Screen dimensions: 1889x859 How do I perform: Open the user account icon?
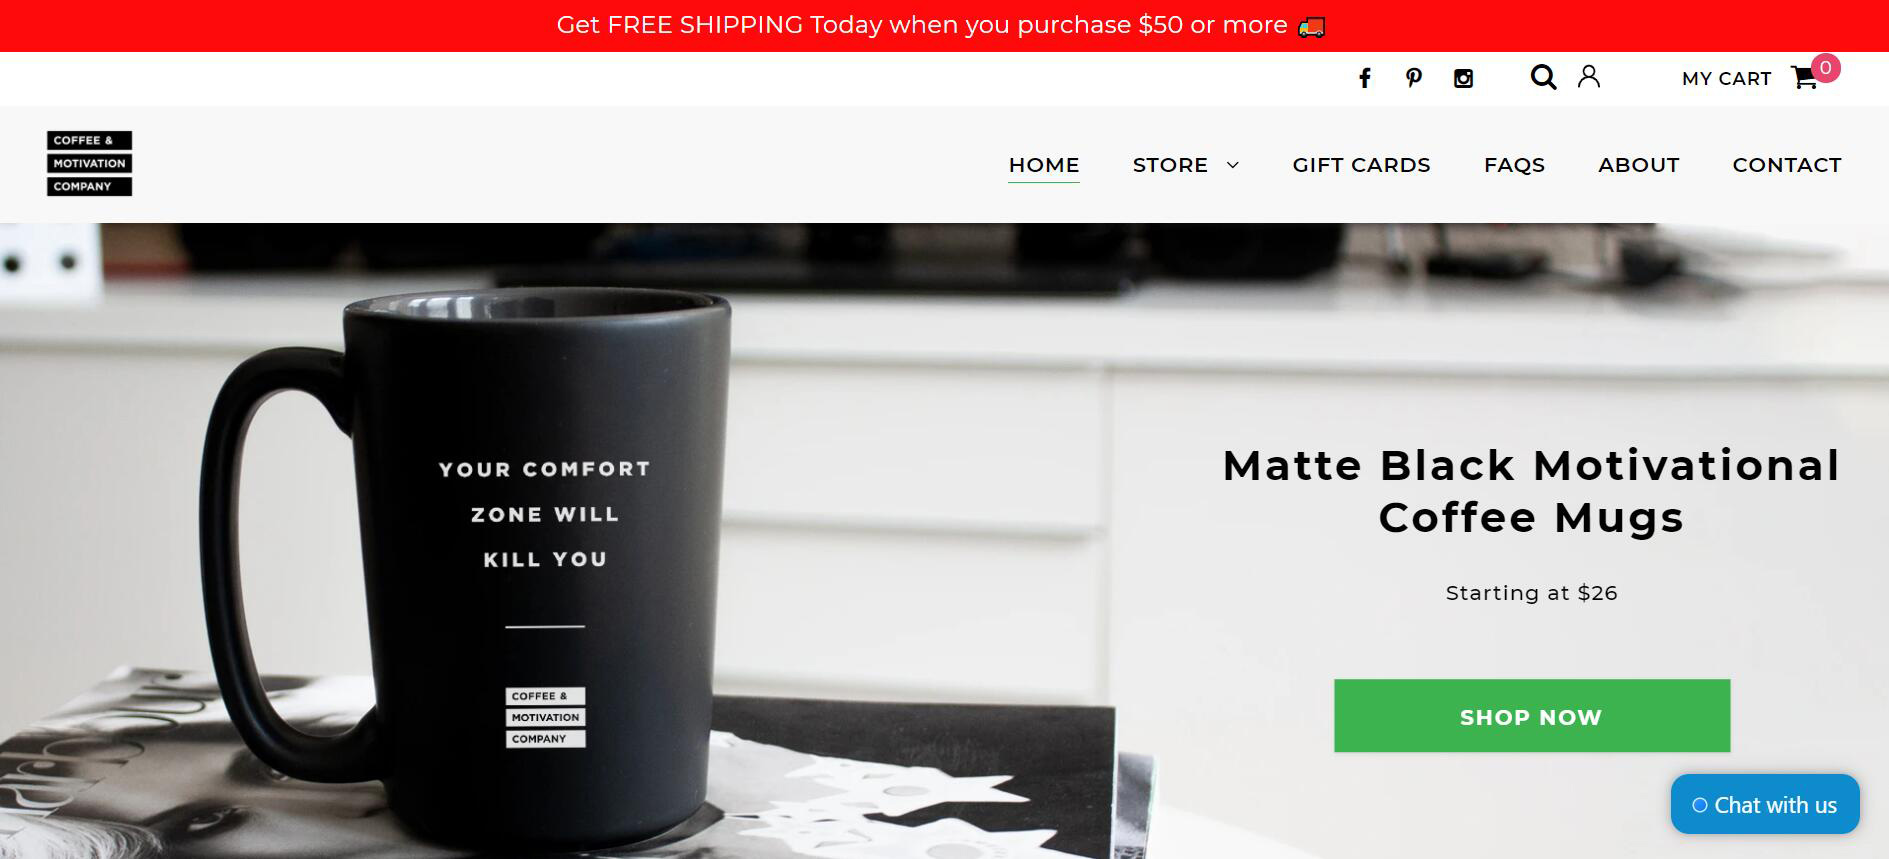1589,77
